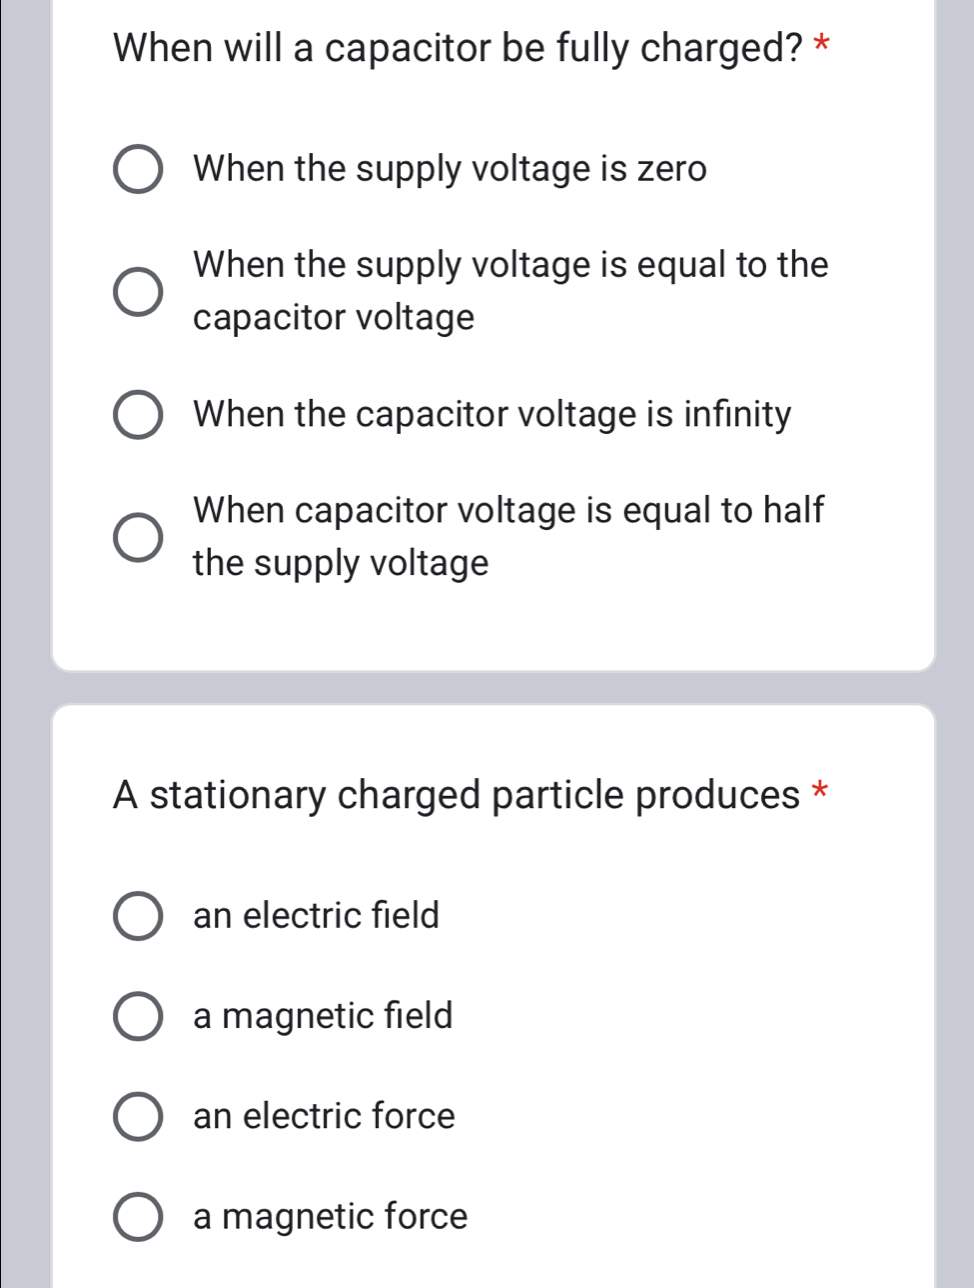
Task: Click label text 'equal to the capacitor voltage'
Action: pos(510,291)
